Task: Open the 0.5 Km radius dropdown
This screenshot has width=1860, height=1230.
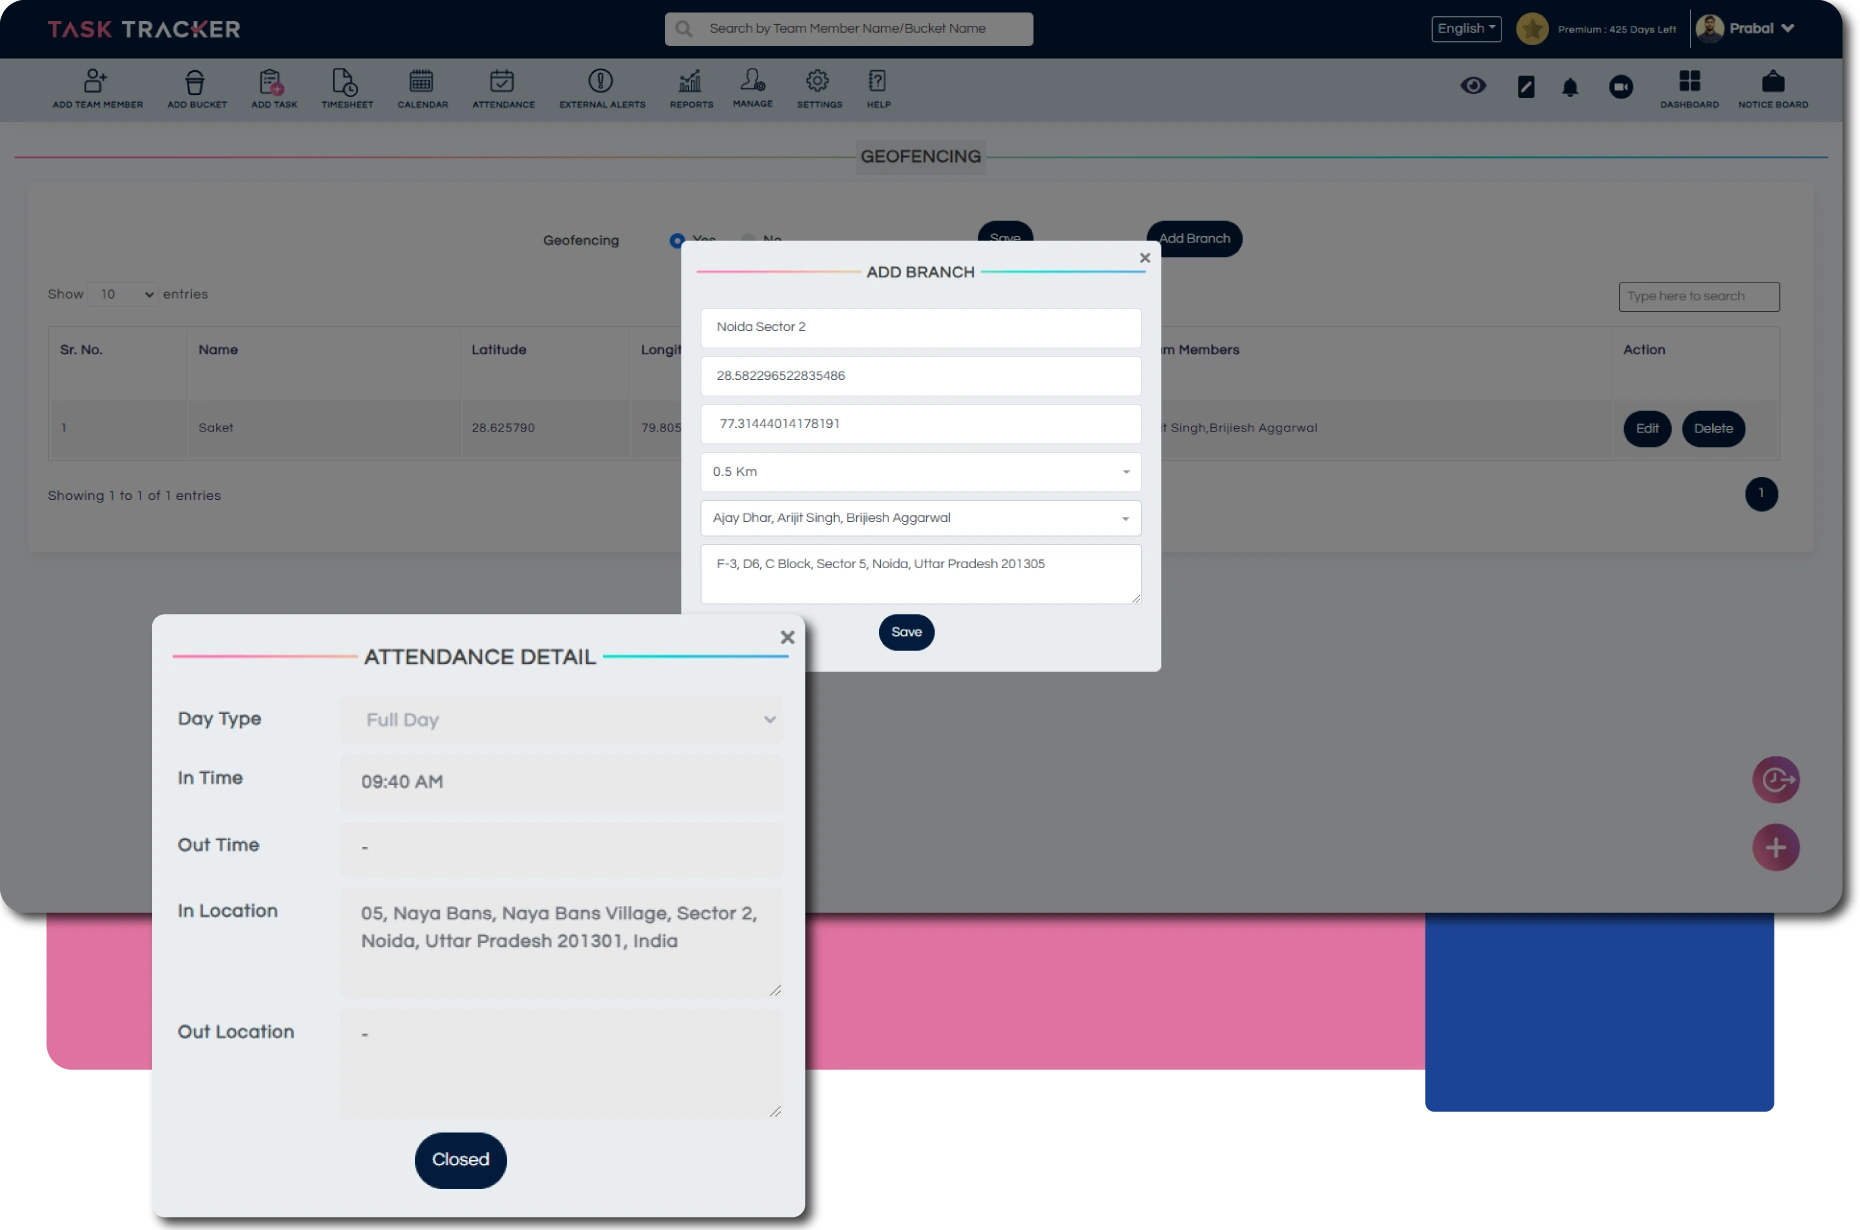Action: click(921, 472)
